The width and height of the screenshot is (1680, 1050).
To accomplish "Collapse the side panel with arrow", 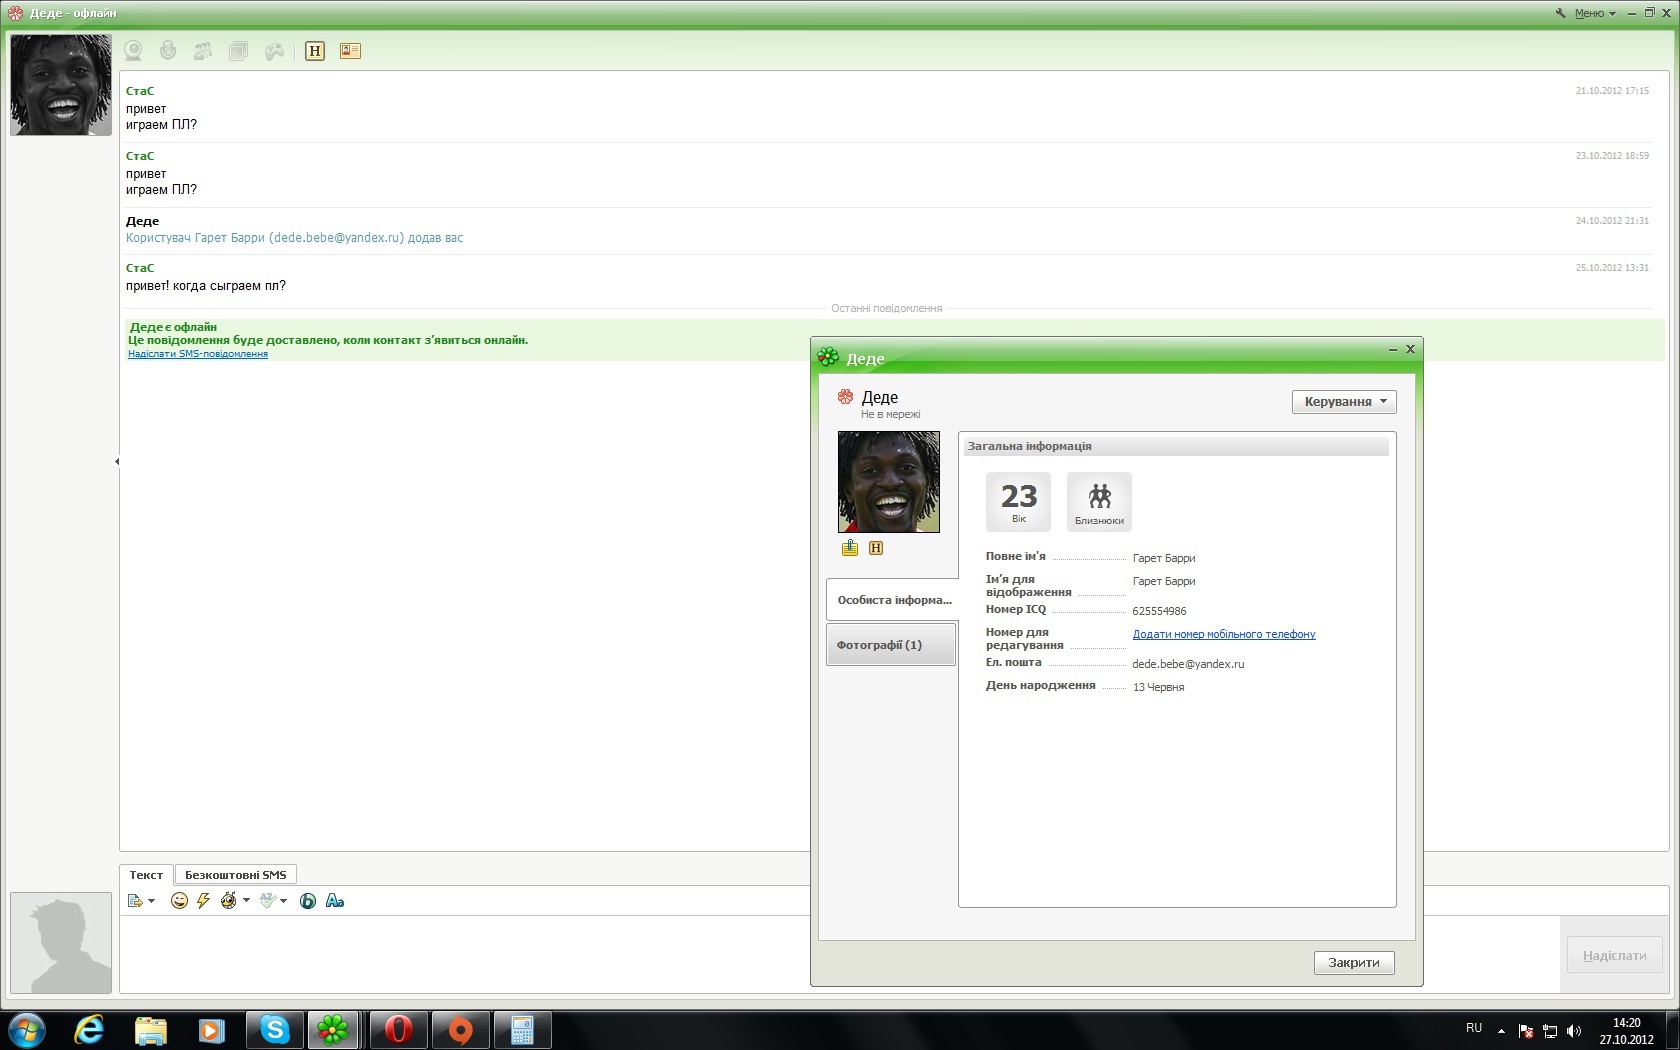I will coord(117,461).
